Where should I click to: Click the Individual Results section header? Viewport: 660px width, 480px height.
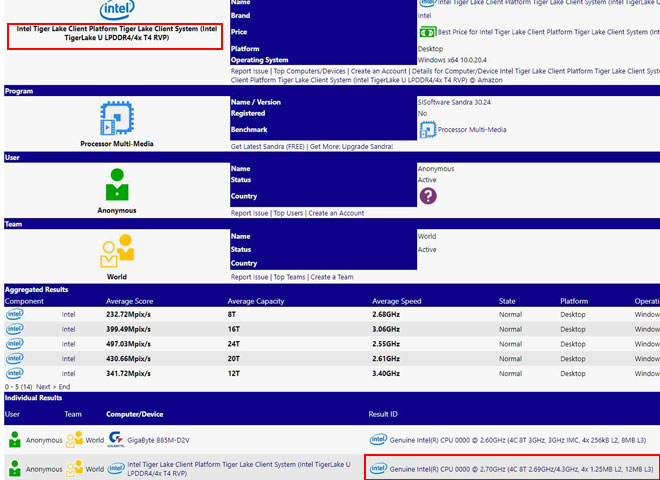click(34, 398)
